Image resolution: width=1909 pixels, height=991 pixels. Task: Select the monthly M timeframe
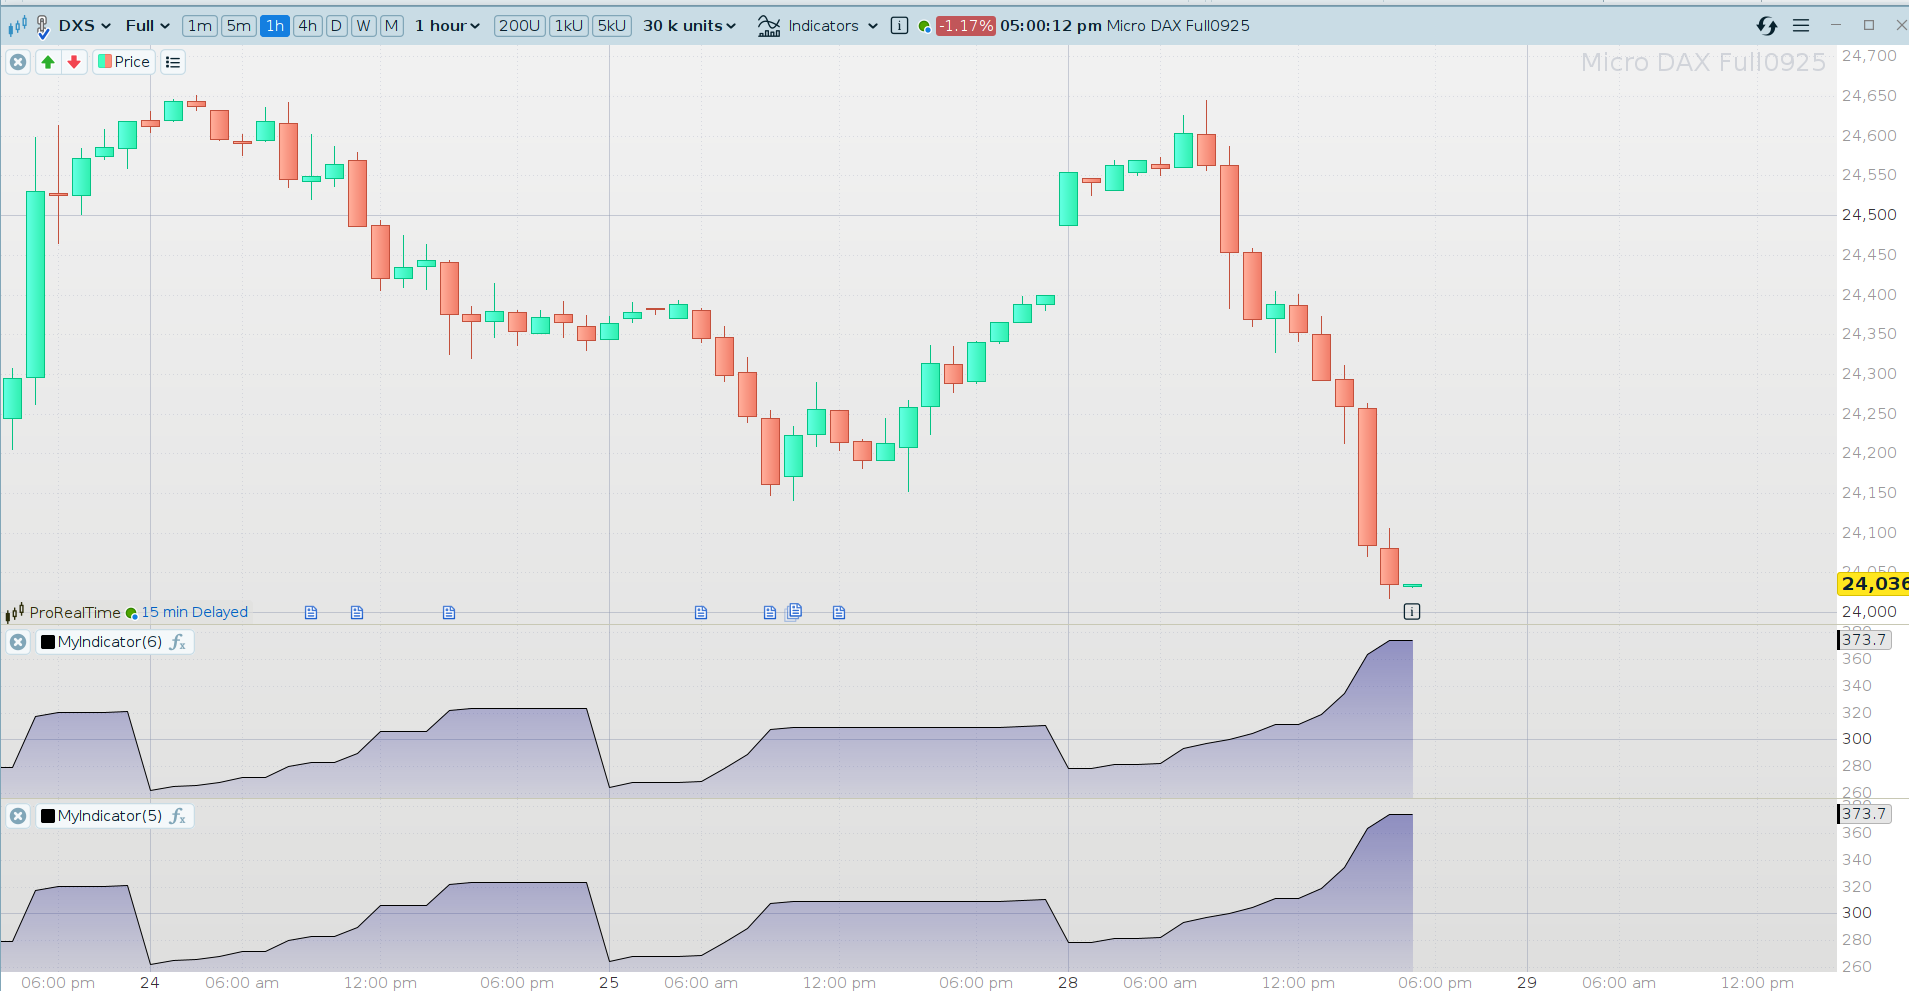pyautogui.click(x=391, y=26)
